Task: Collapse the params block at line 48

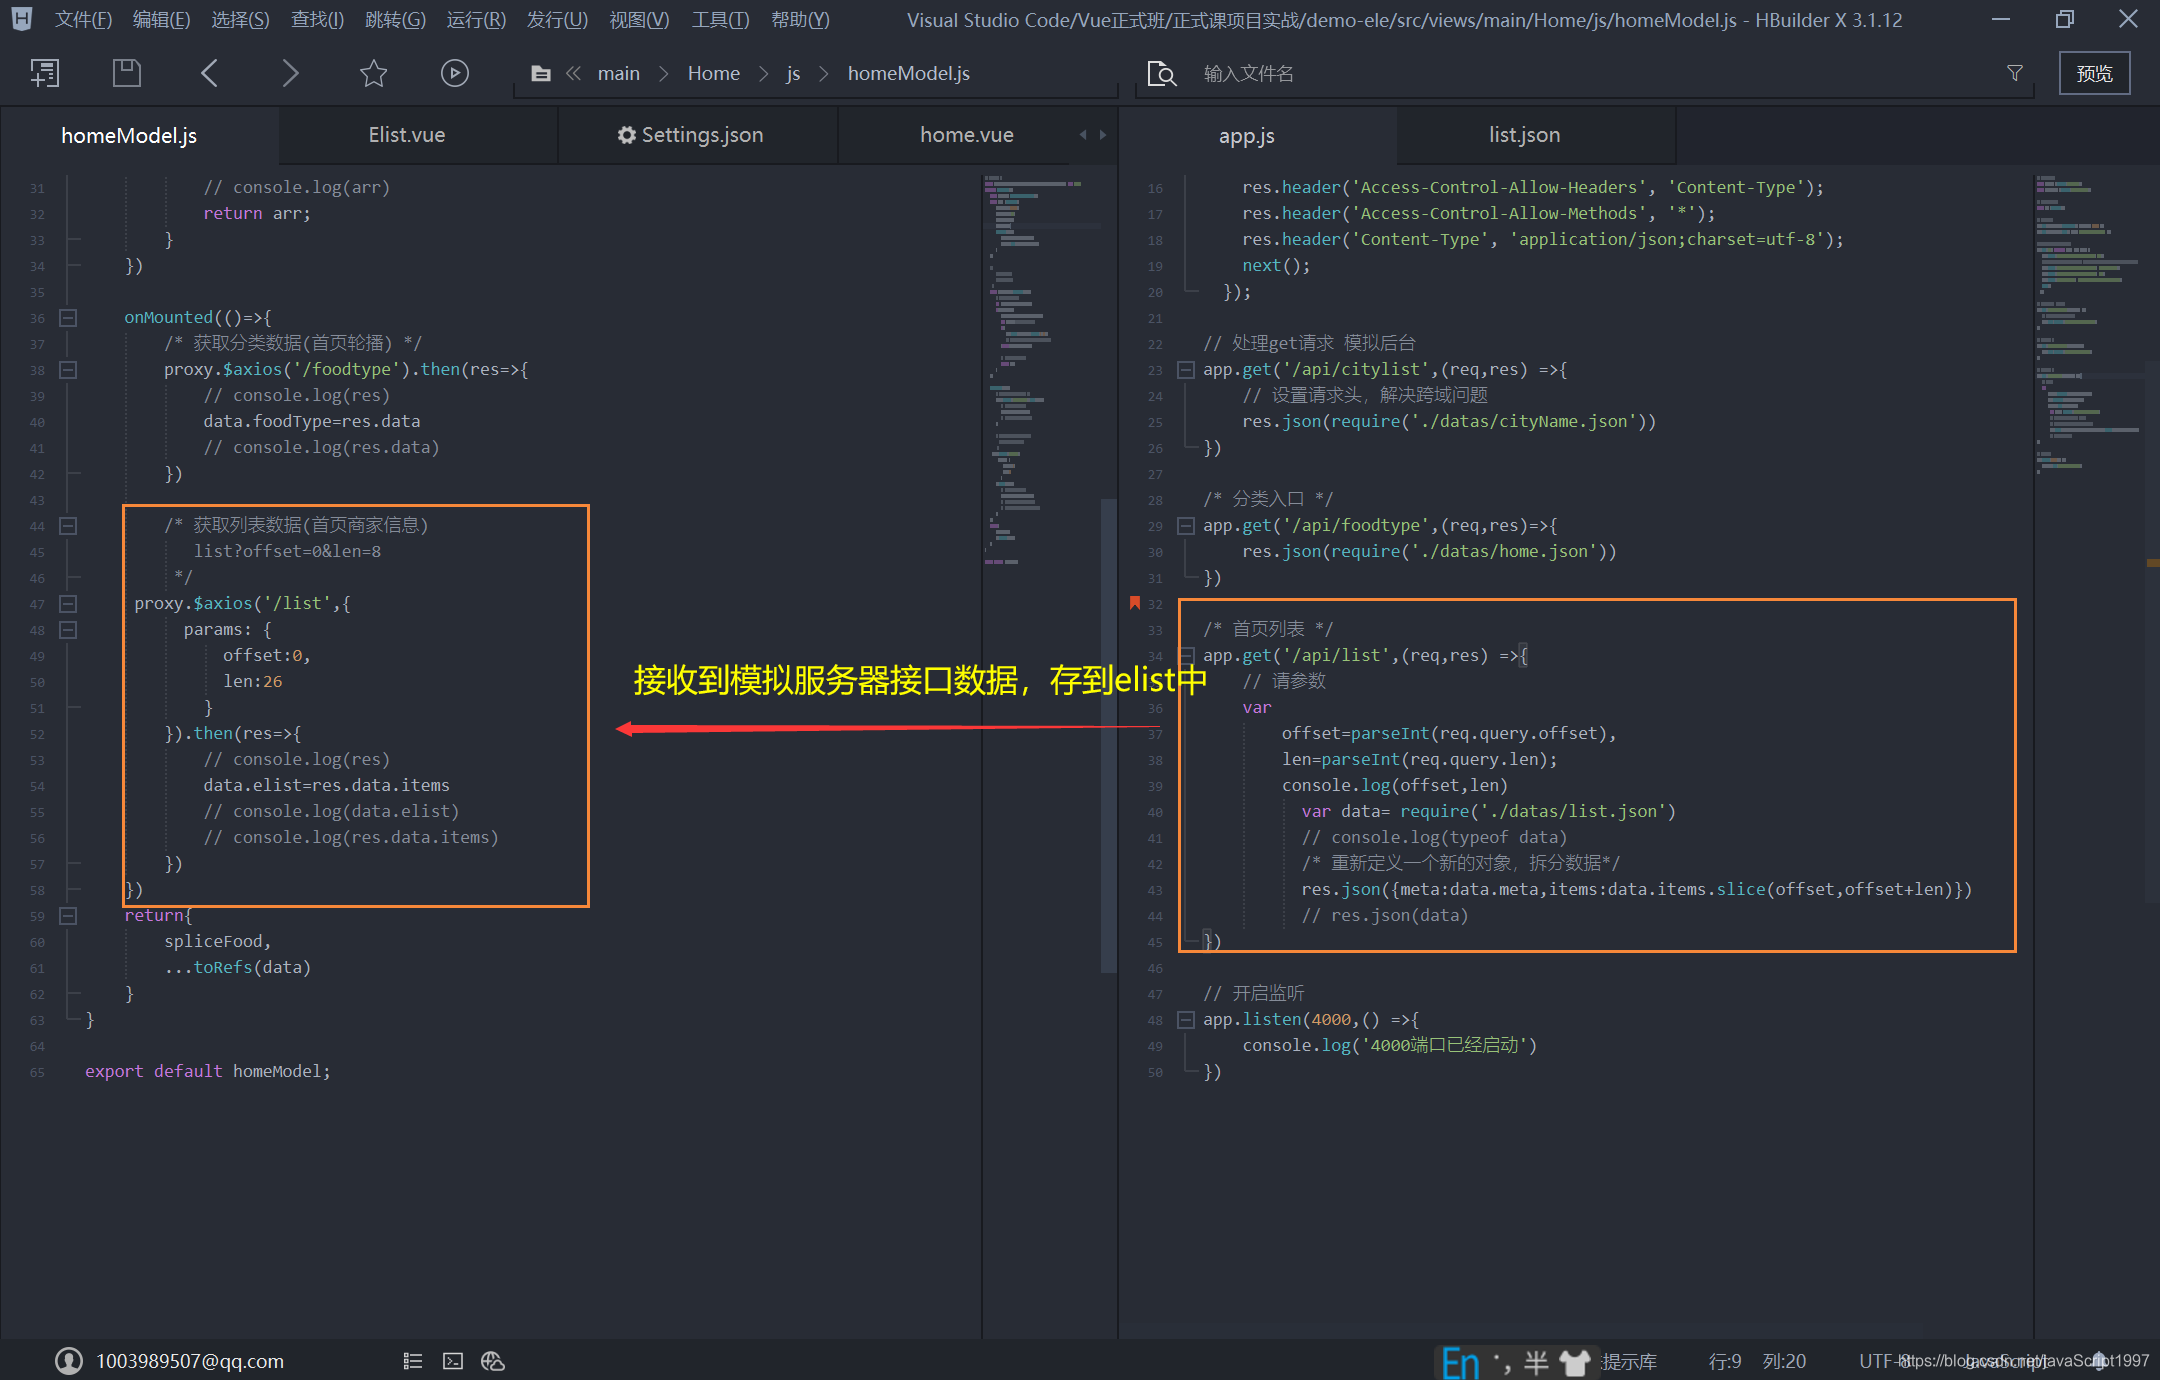Action: [x=68, y=630]
